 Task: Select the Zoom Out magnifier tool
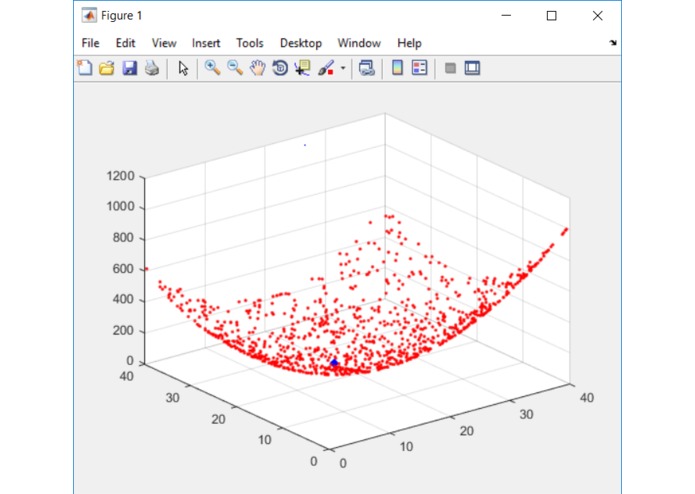(x=235, y=68)
